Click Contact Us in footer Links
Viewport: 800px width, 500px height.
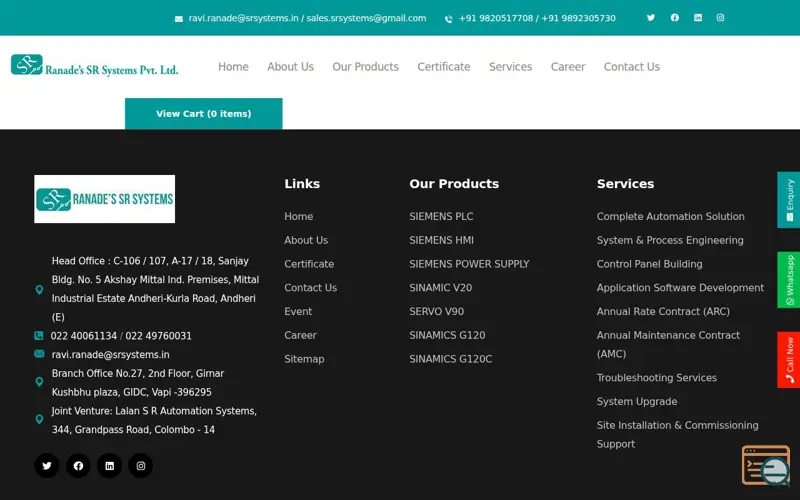click(x=311, y=288)
